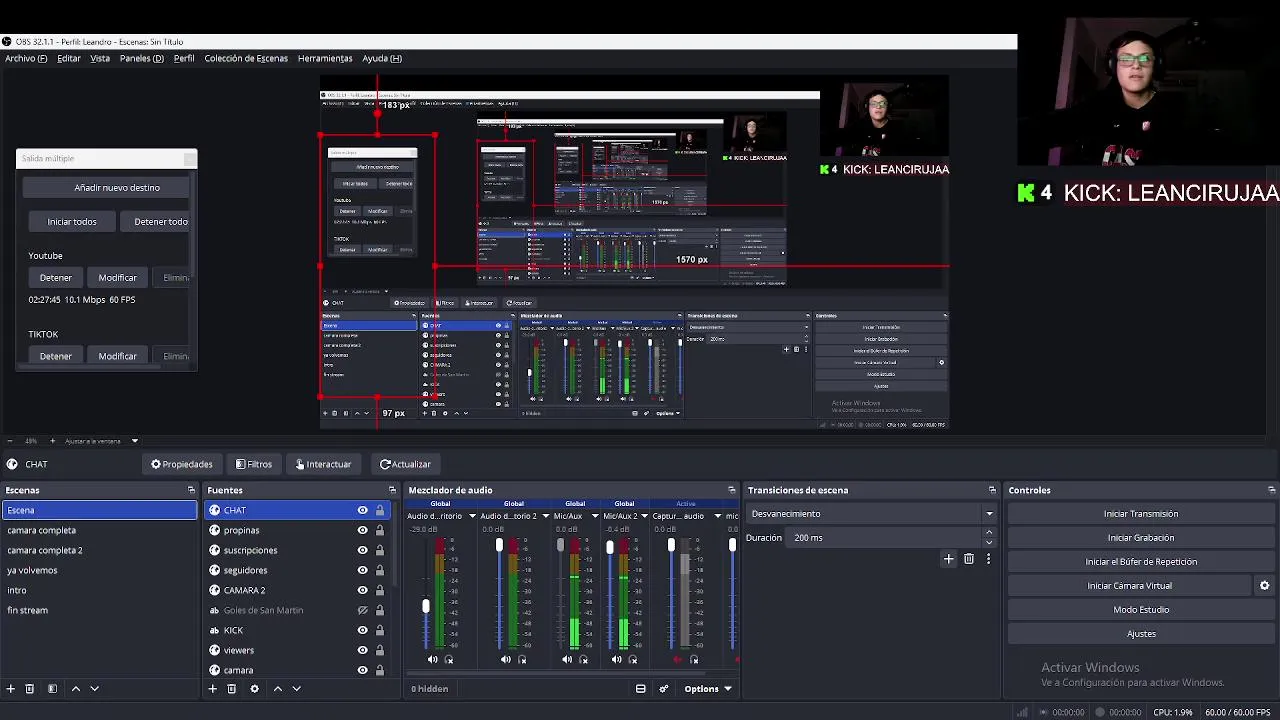Mute the Mic/Aux channel speaker icon
The image size is (1280, 720).
pos(567,659)
